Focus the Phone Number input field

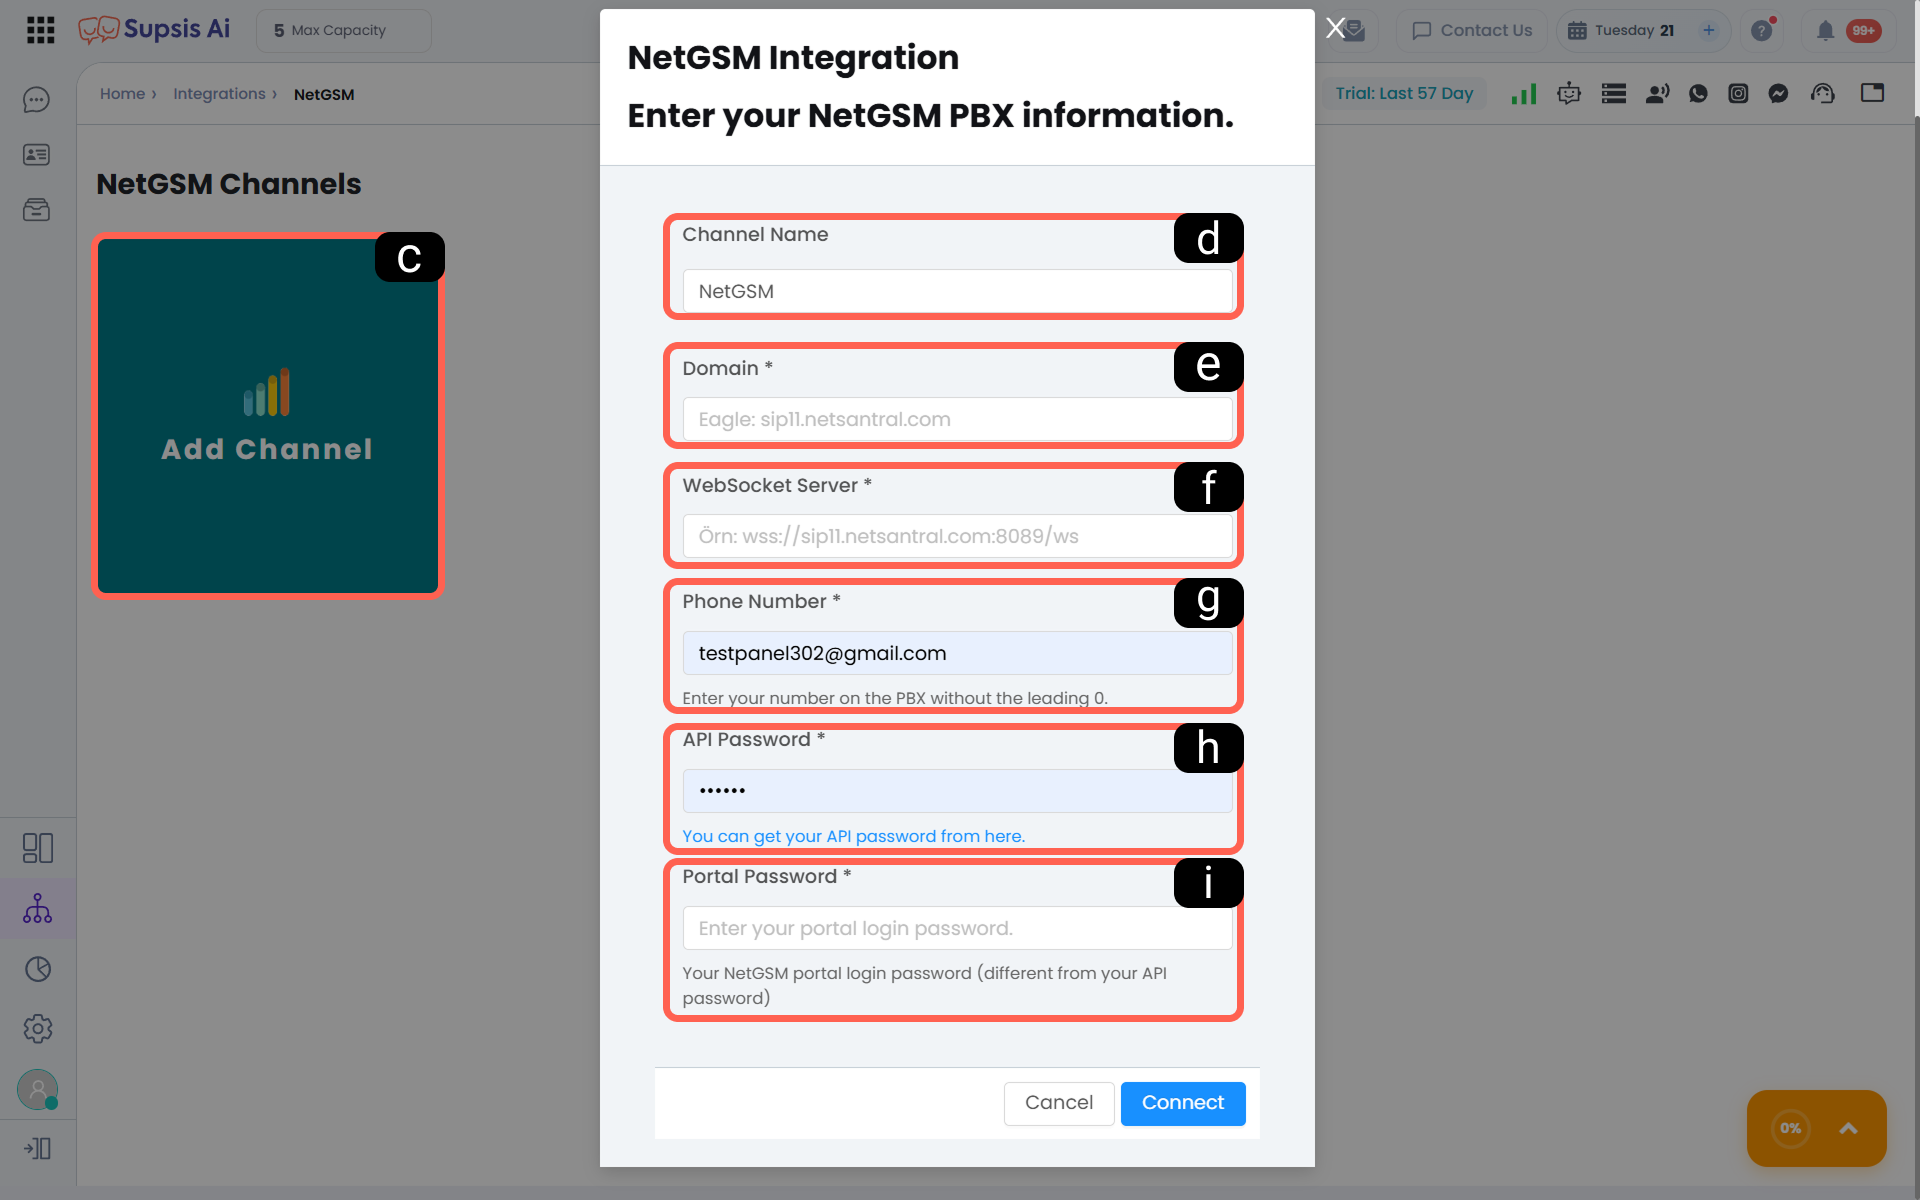(x=957, y=654)
